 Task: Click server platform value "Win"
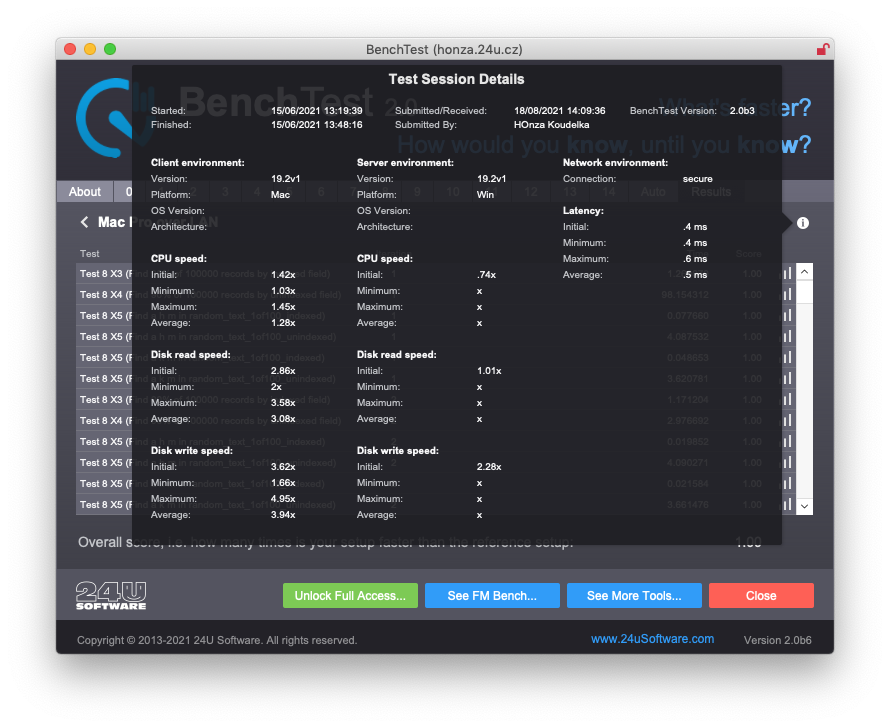(485, 195)
